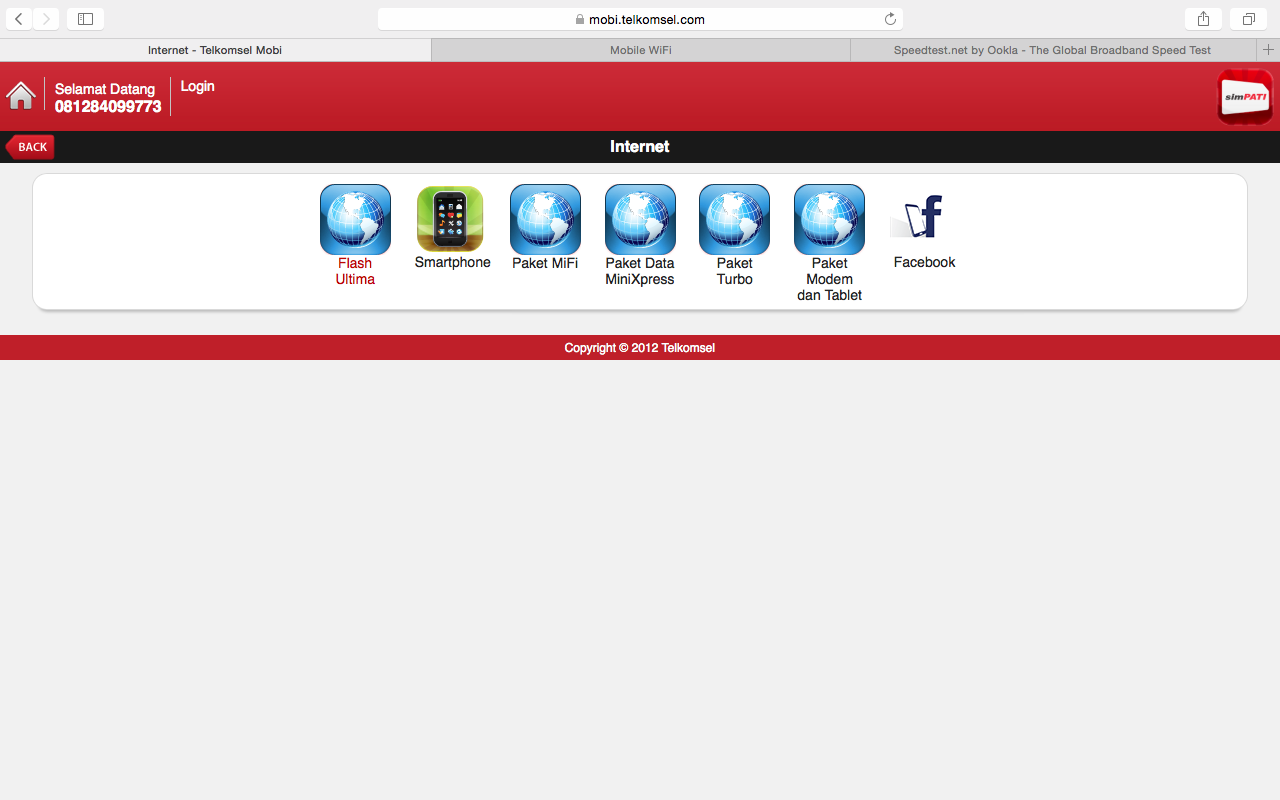The image size is (1280, 800).
Task: Go back in Safari history
Action: pos(19,19)
